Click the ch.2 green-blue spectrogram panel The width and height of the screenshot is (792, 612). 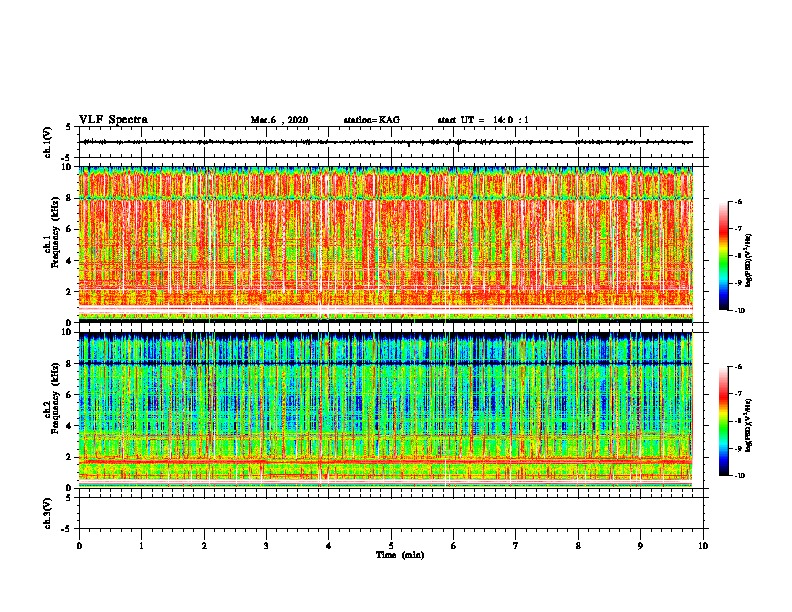tap(386, 410)
